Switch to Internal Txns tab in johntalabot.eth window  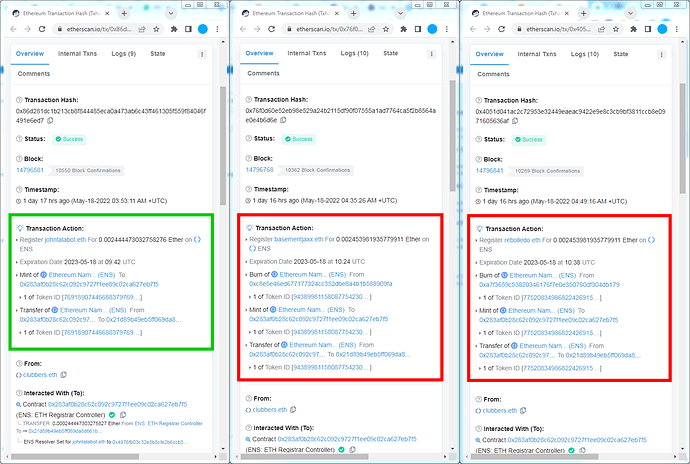[x=77, y=54]
